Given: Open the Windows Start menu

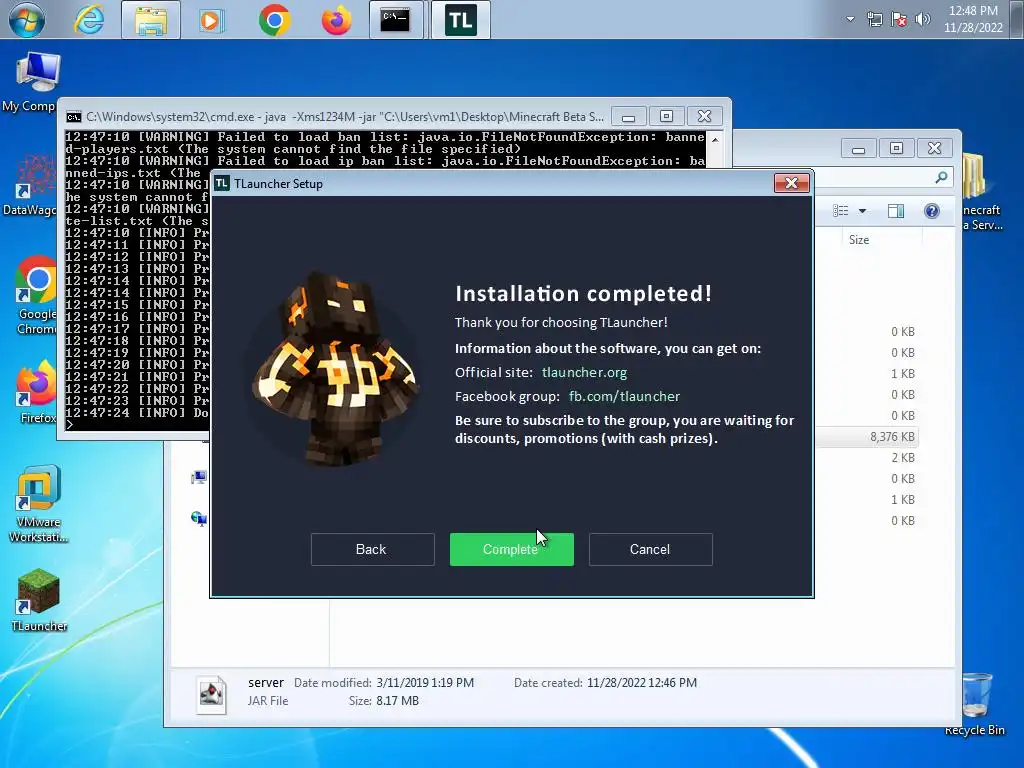Looking at the screenshot, I should (27, 20).
